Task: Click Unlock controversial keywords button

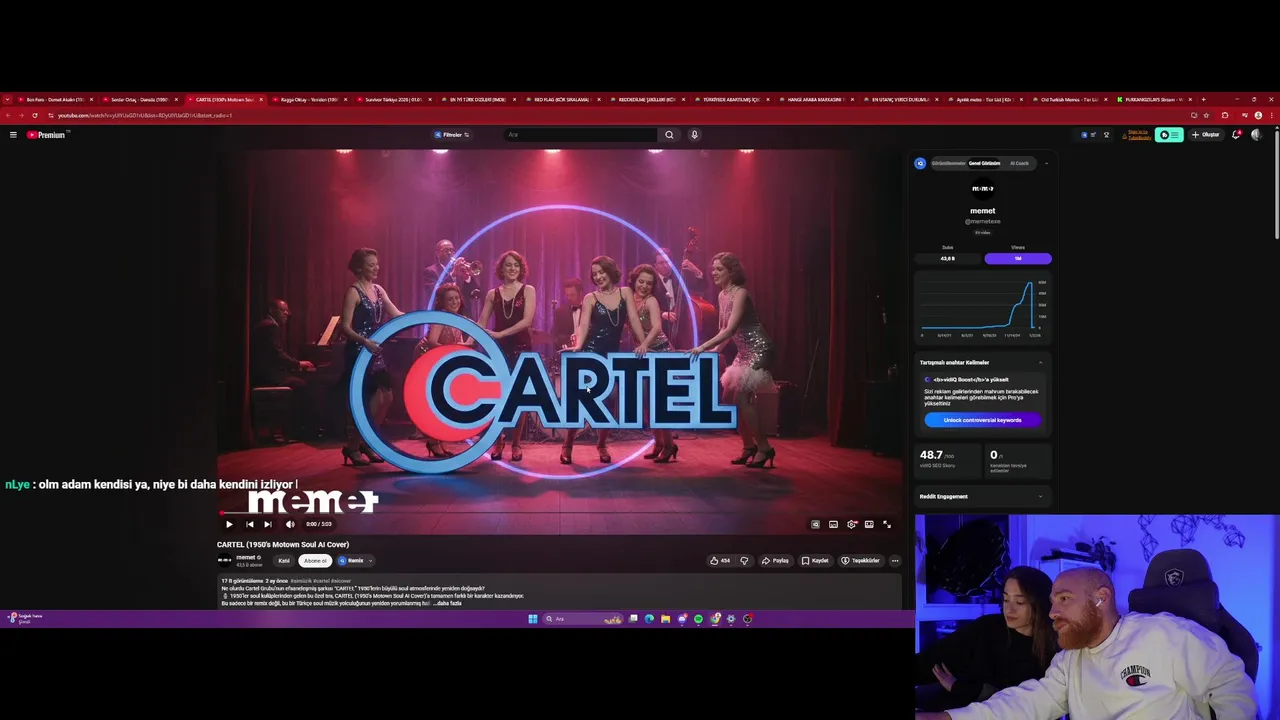Action: click(x=983, y=420)
